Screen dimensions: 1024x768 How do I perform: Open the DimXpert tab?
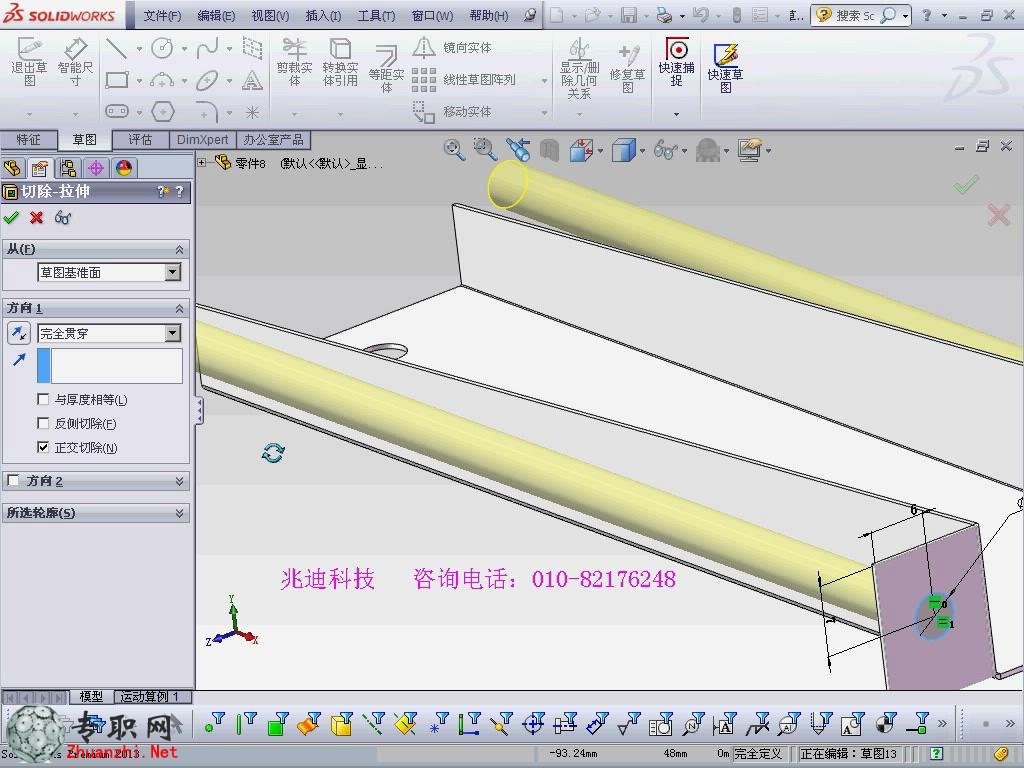pos(202,140)
